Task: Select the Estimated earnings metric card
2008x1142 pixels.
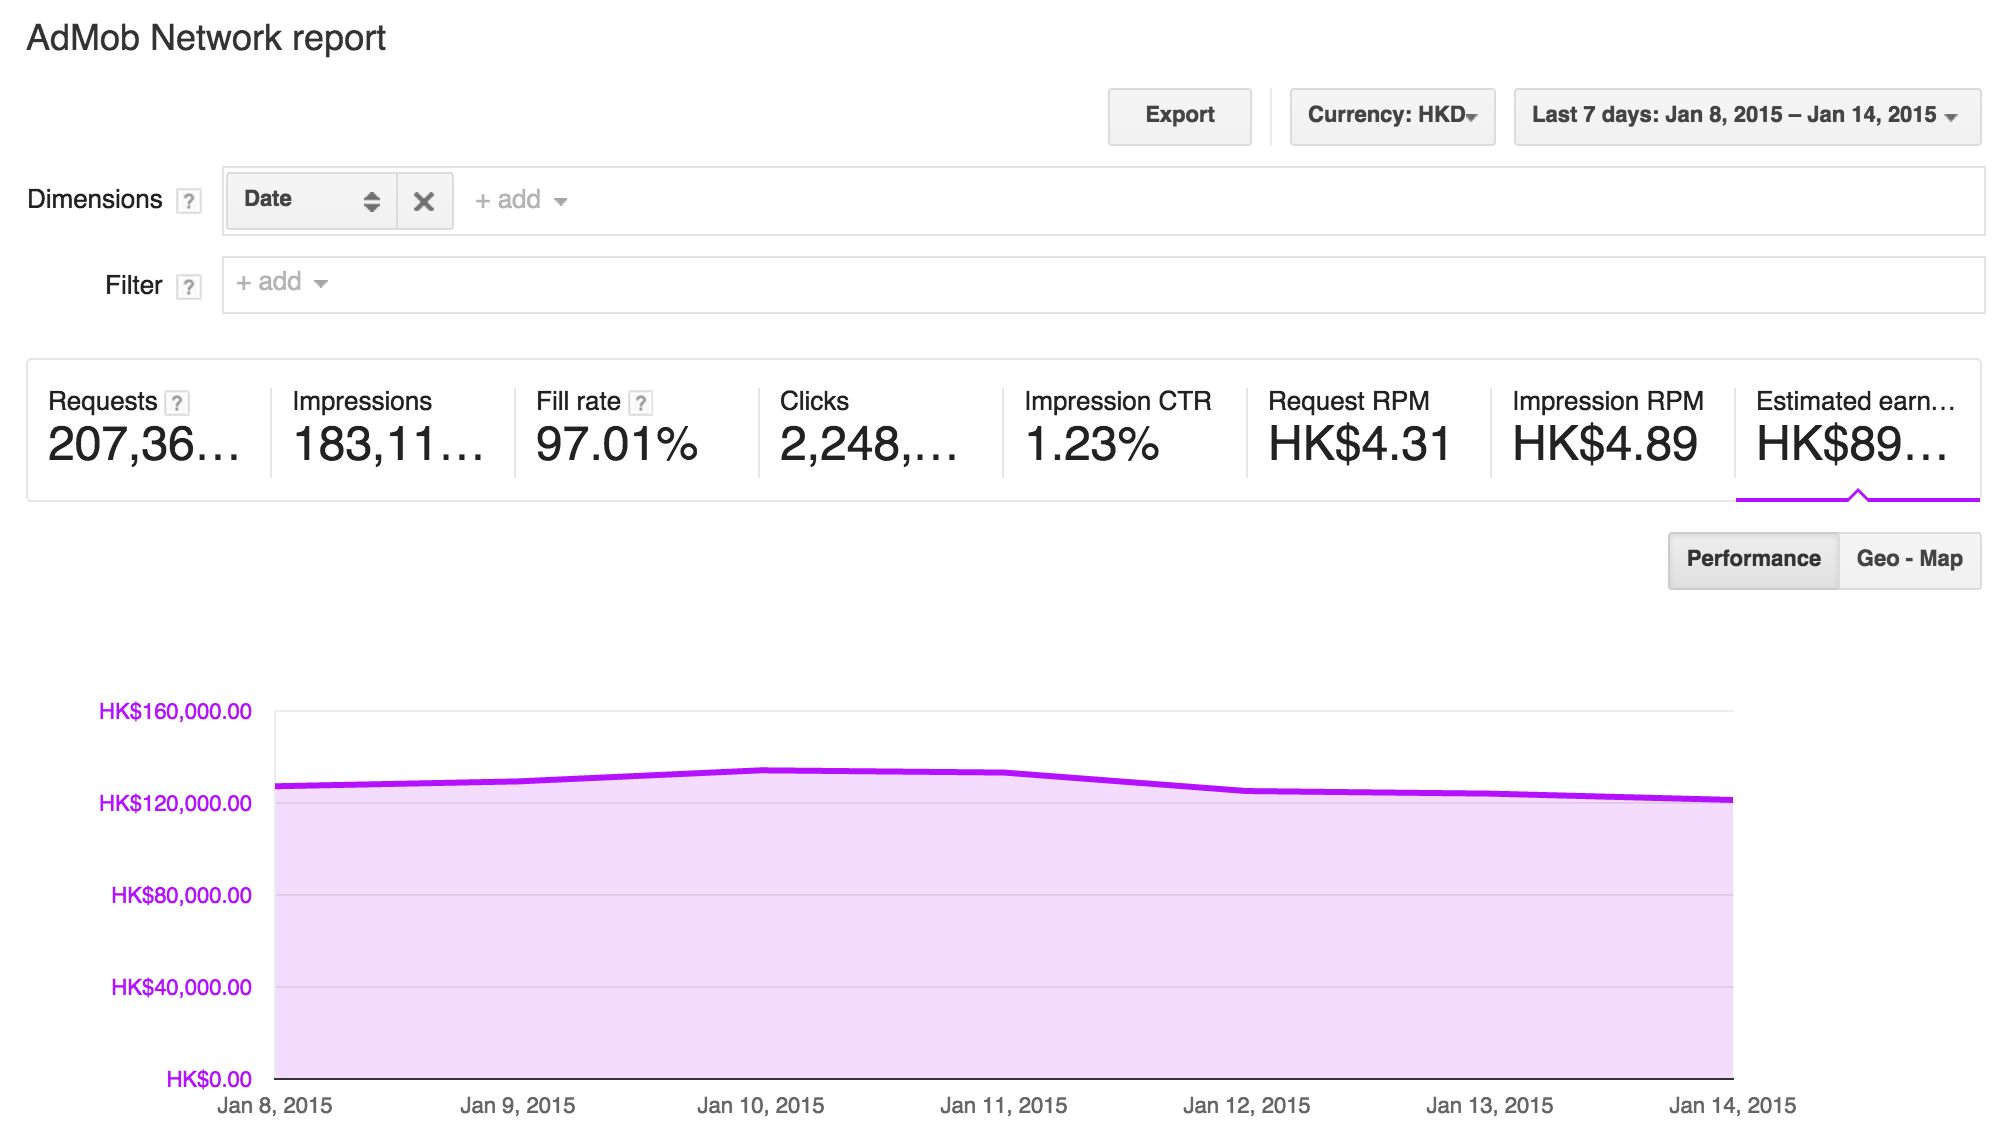Action: [1858, 430]
